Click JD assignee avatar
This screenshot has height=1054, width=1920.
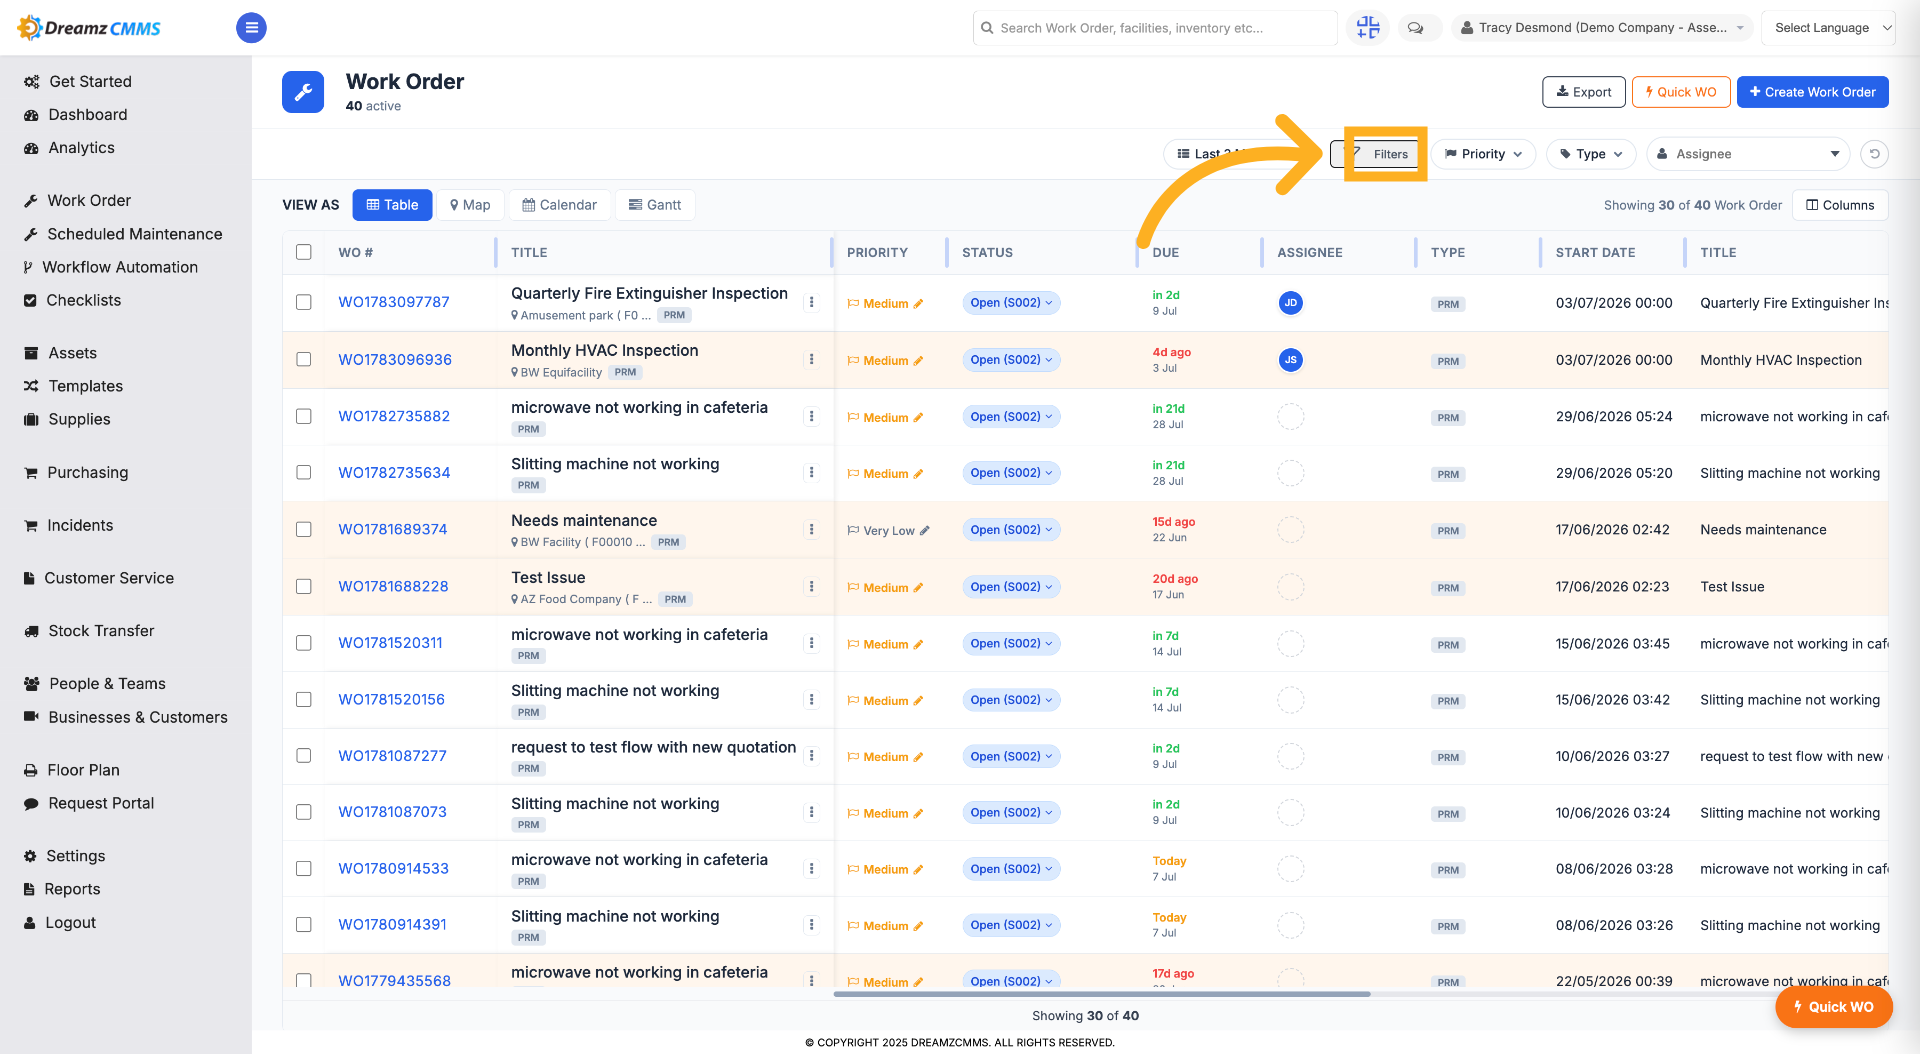pyautogui.click(x=1291, y=303)
